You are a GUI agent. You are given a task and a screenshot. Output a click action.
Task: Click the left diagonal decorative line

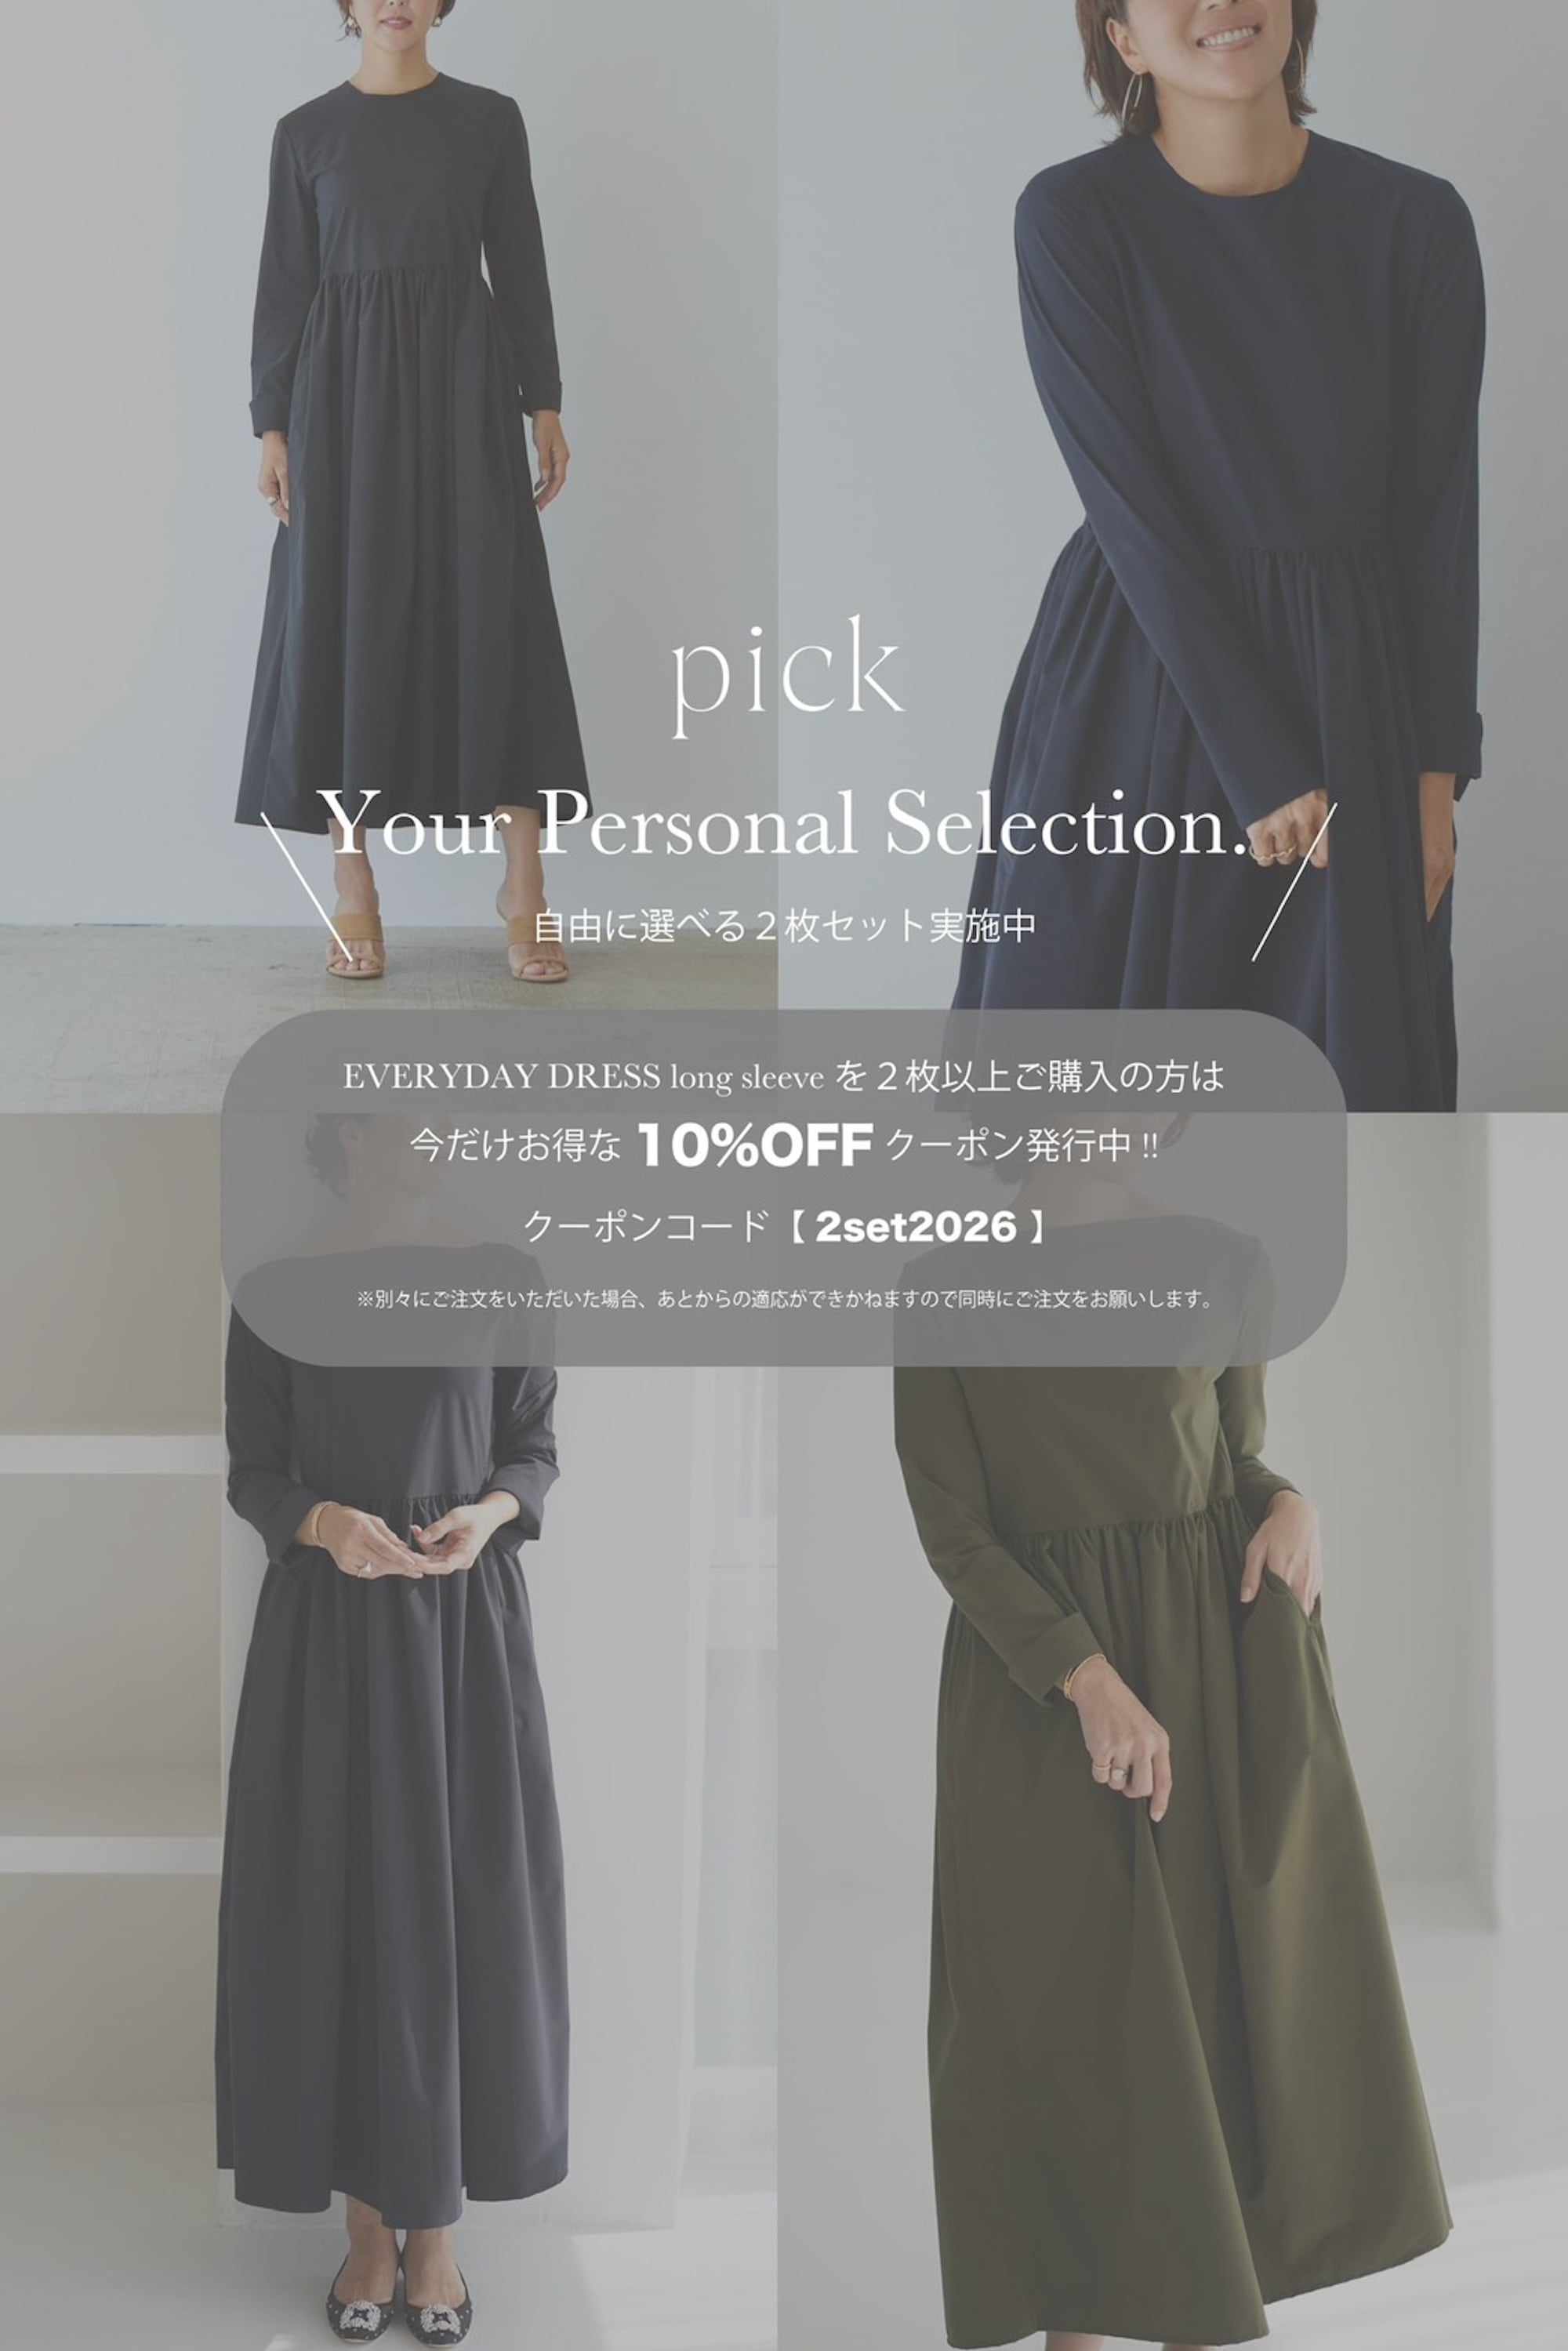[x=305, y=885]
